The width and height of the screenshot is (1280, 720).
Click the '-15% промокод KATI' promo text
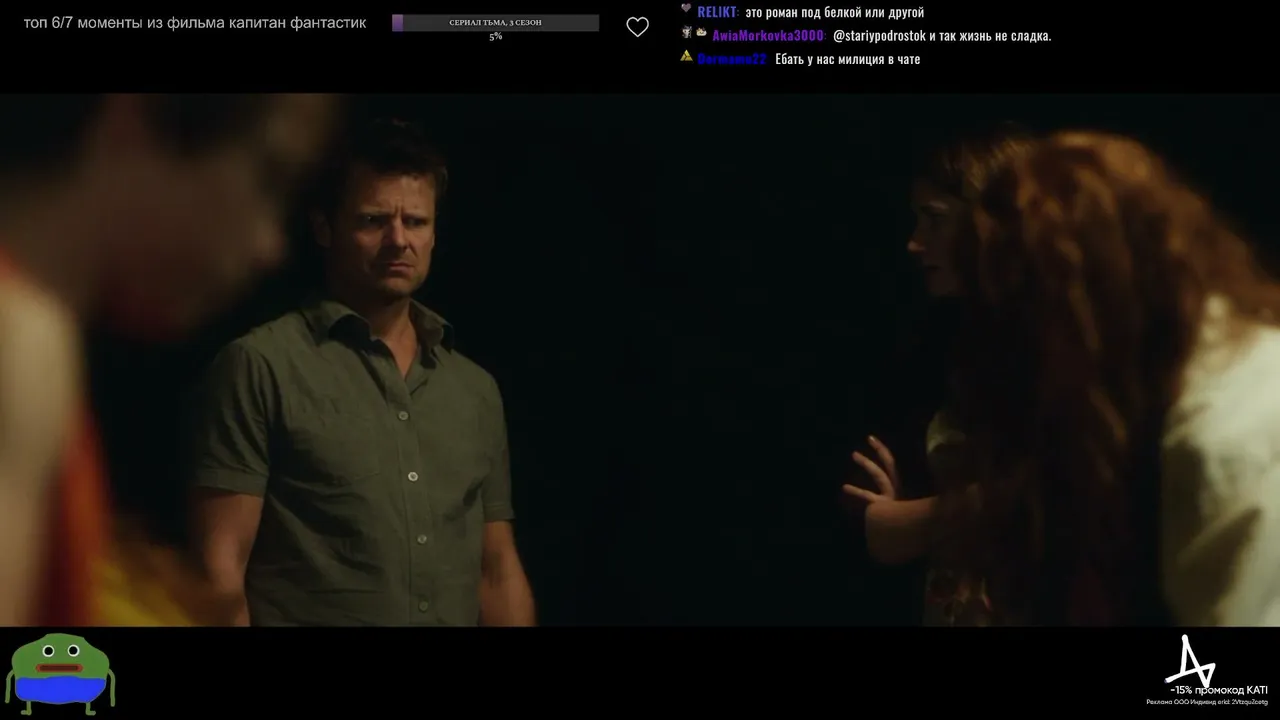1218,691
